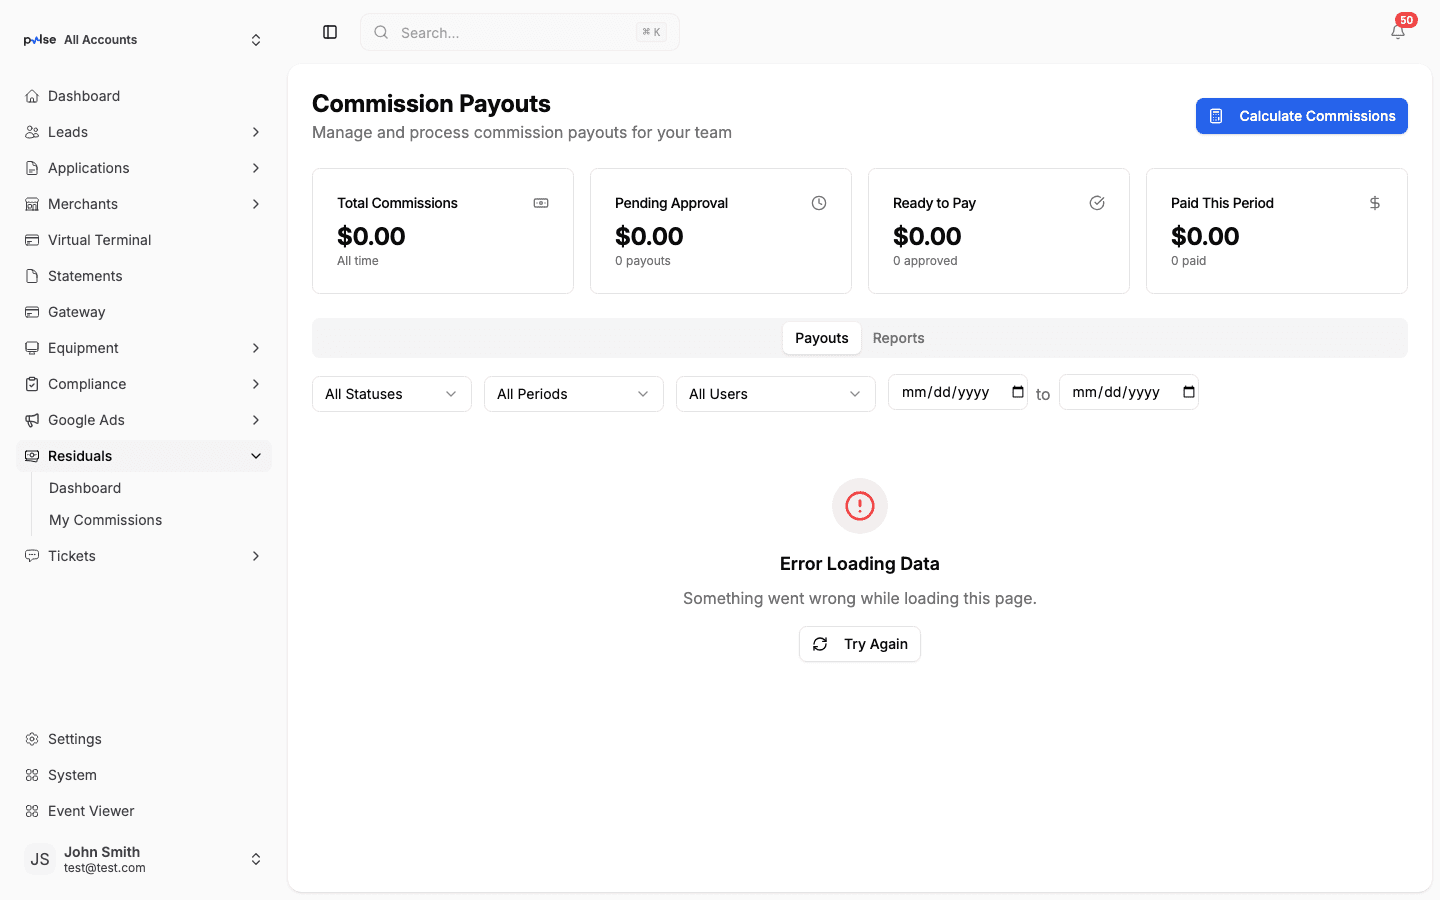
Task: Toggle the sidebar collapse panel icon
Action: click(x=330, y=31)
